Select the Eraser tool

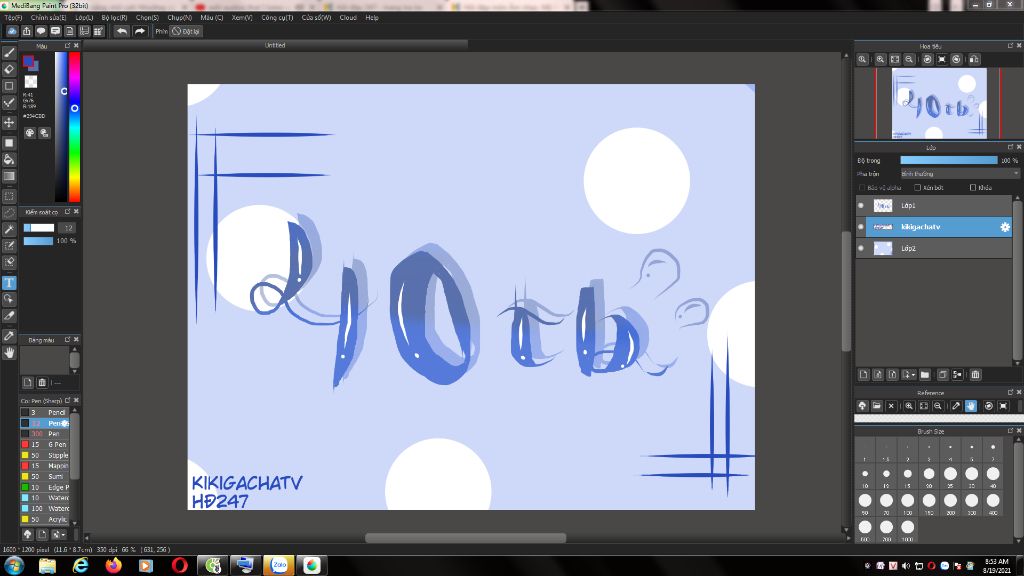[9, 69]
